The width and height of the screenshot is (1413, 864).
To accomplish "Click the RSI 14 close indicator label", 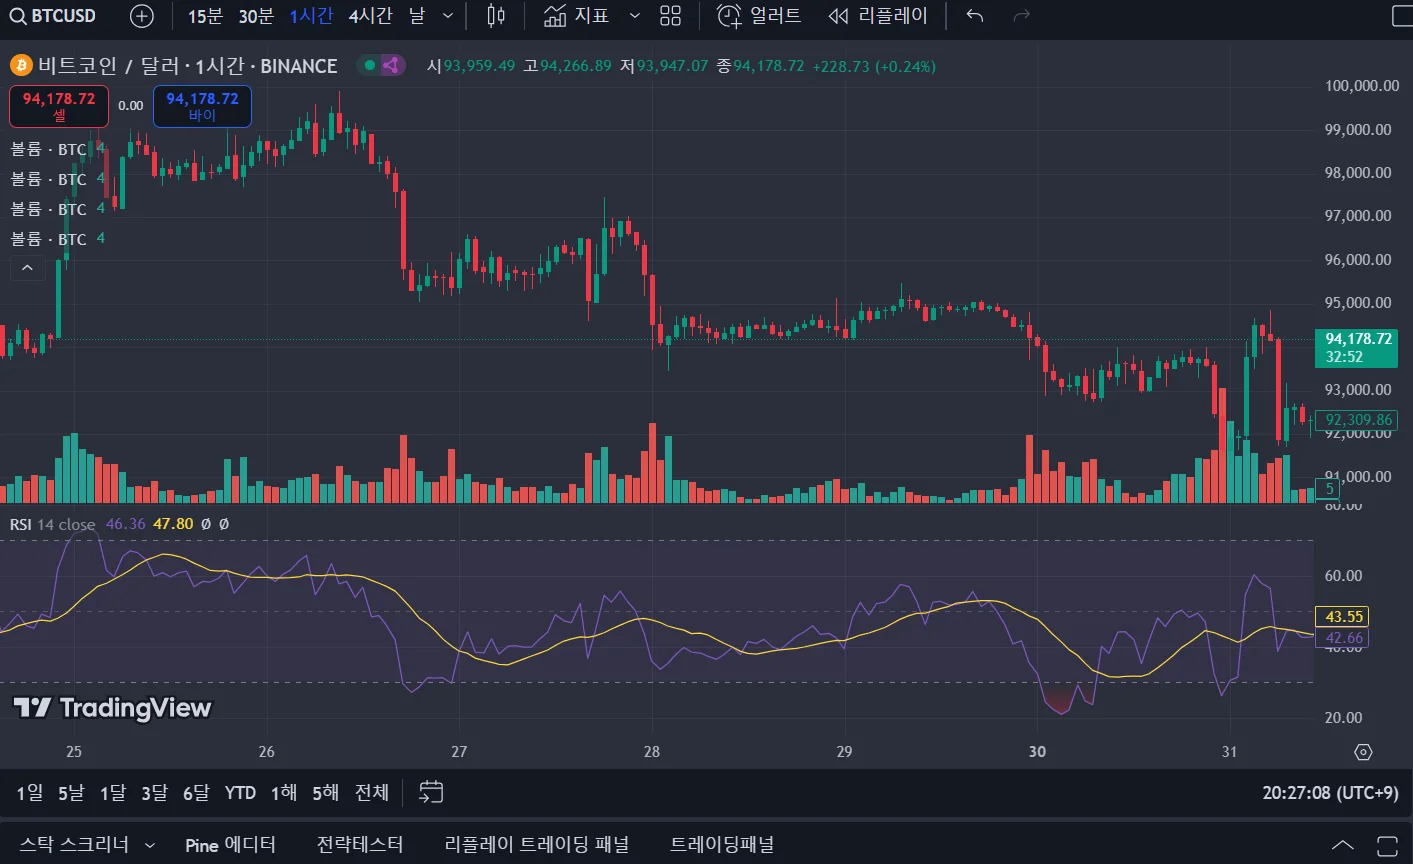I will (53, 524).
